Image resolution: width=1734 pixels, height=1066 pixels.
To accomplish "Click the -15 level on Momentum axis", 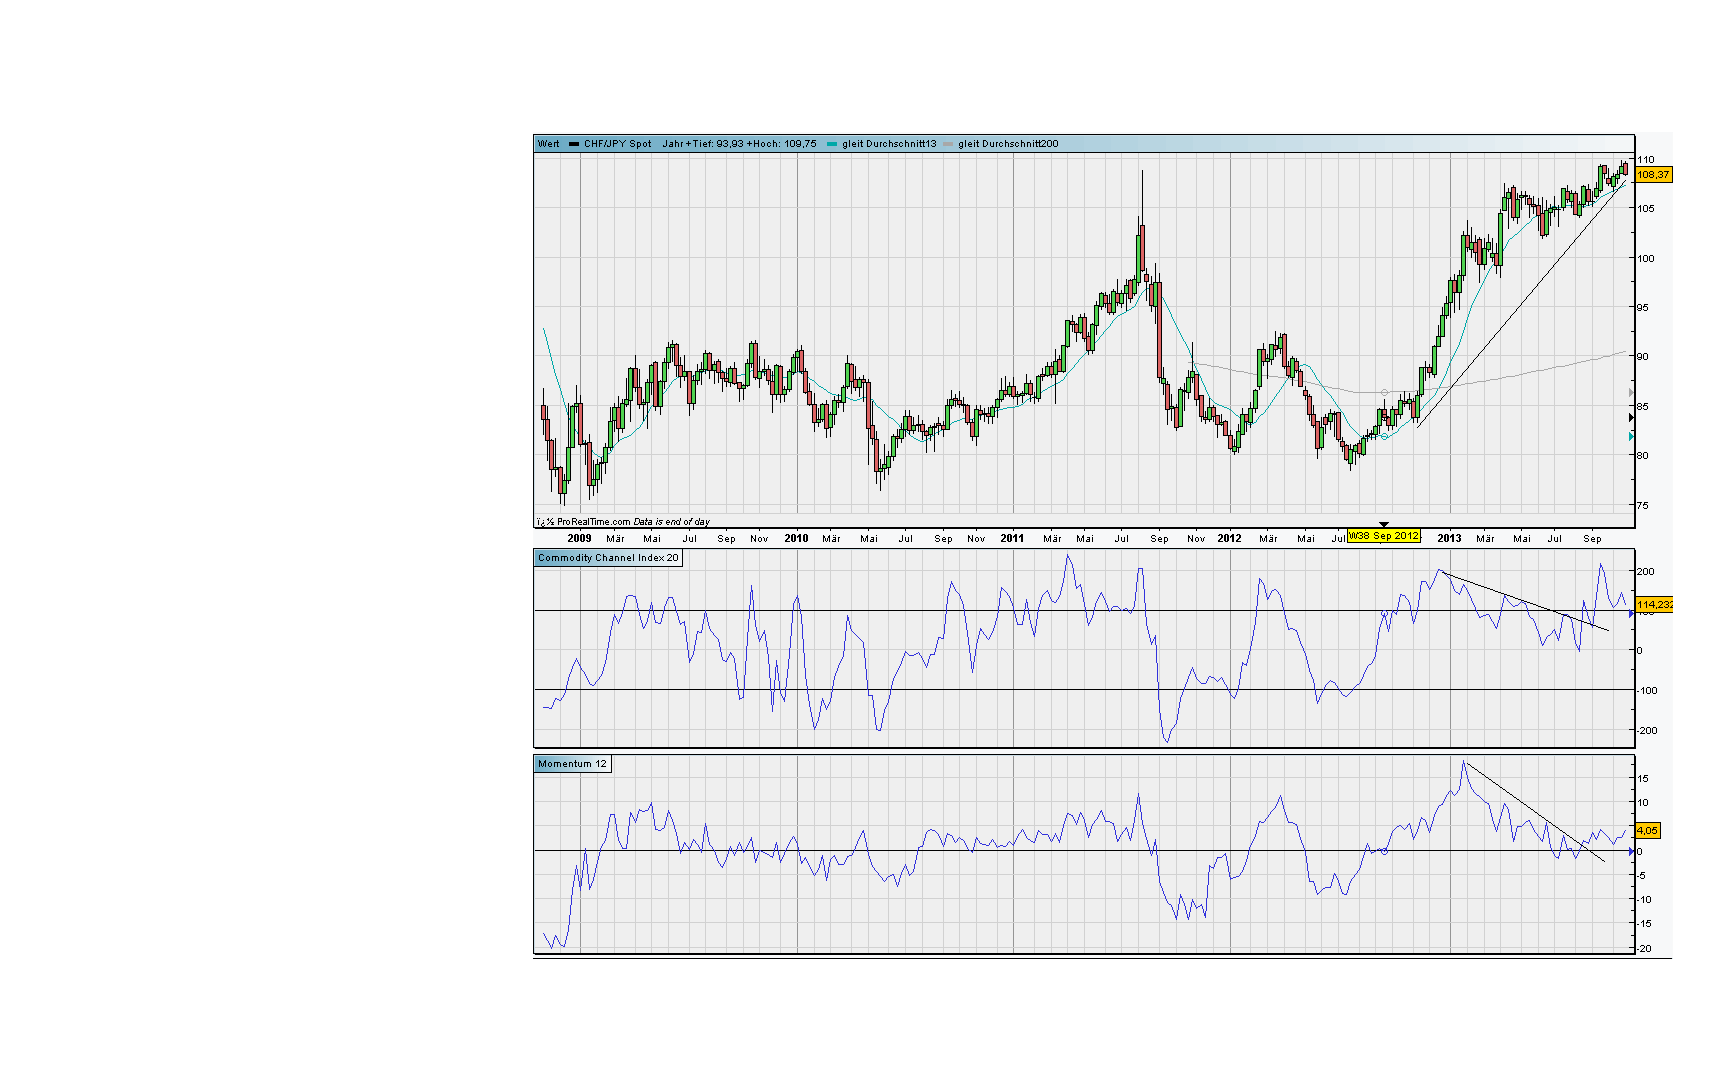I will point(1645,924).
